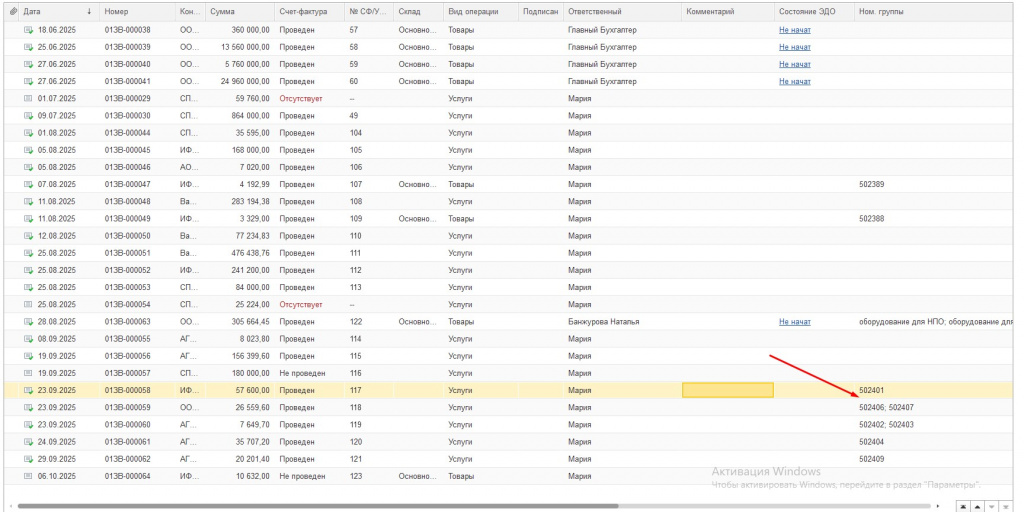Screen dimensions: 1024x512
Task: Open the Не начат link for 013В-000063
Action: (x=795, y=322)
